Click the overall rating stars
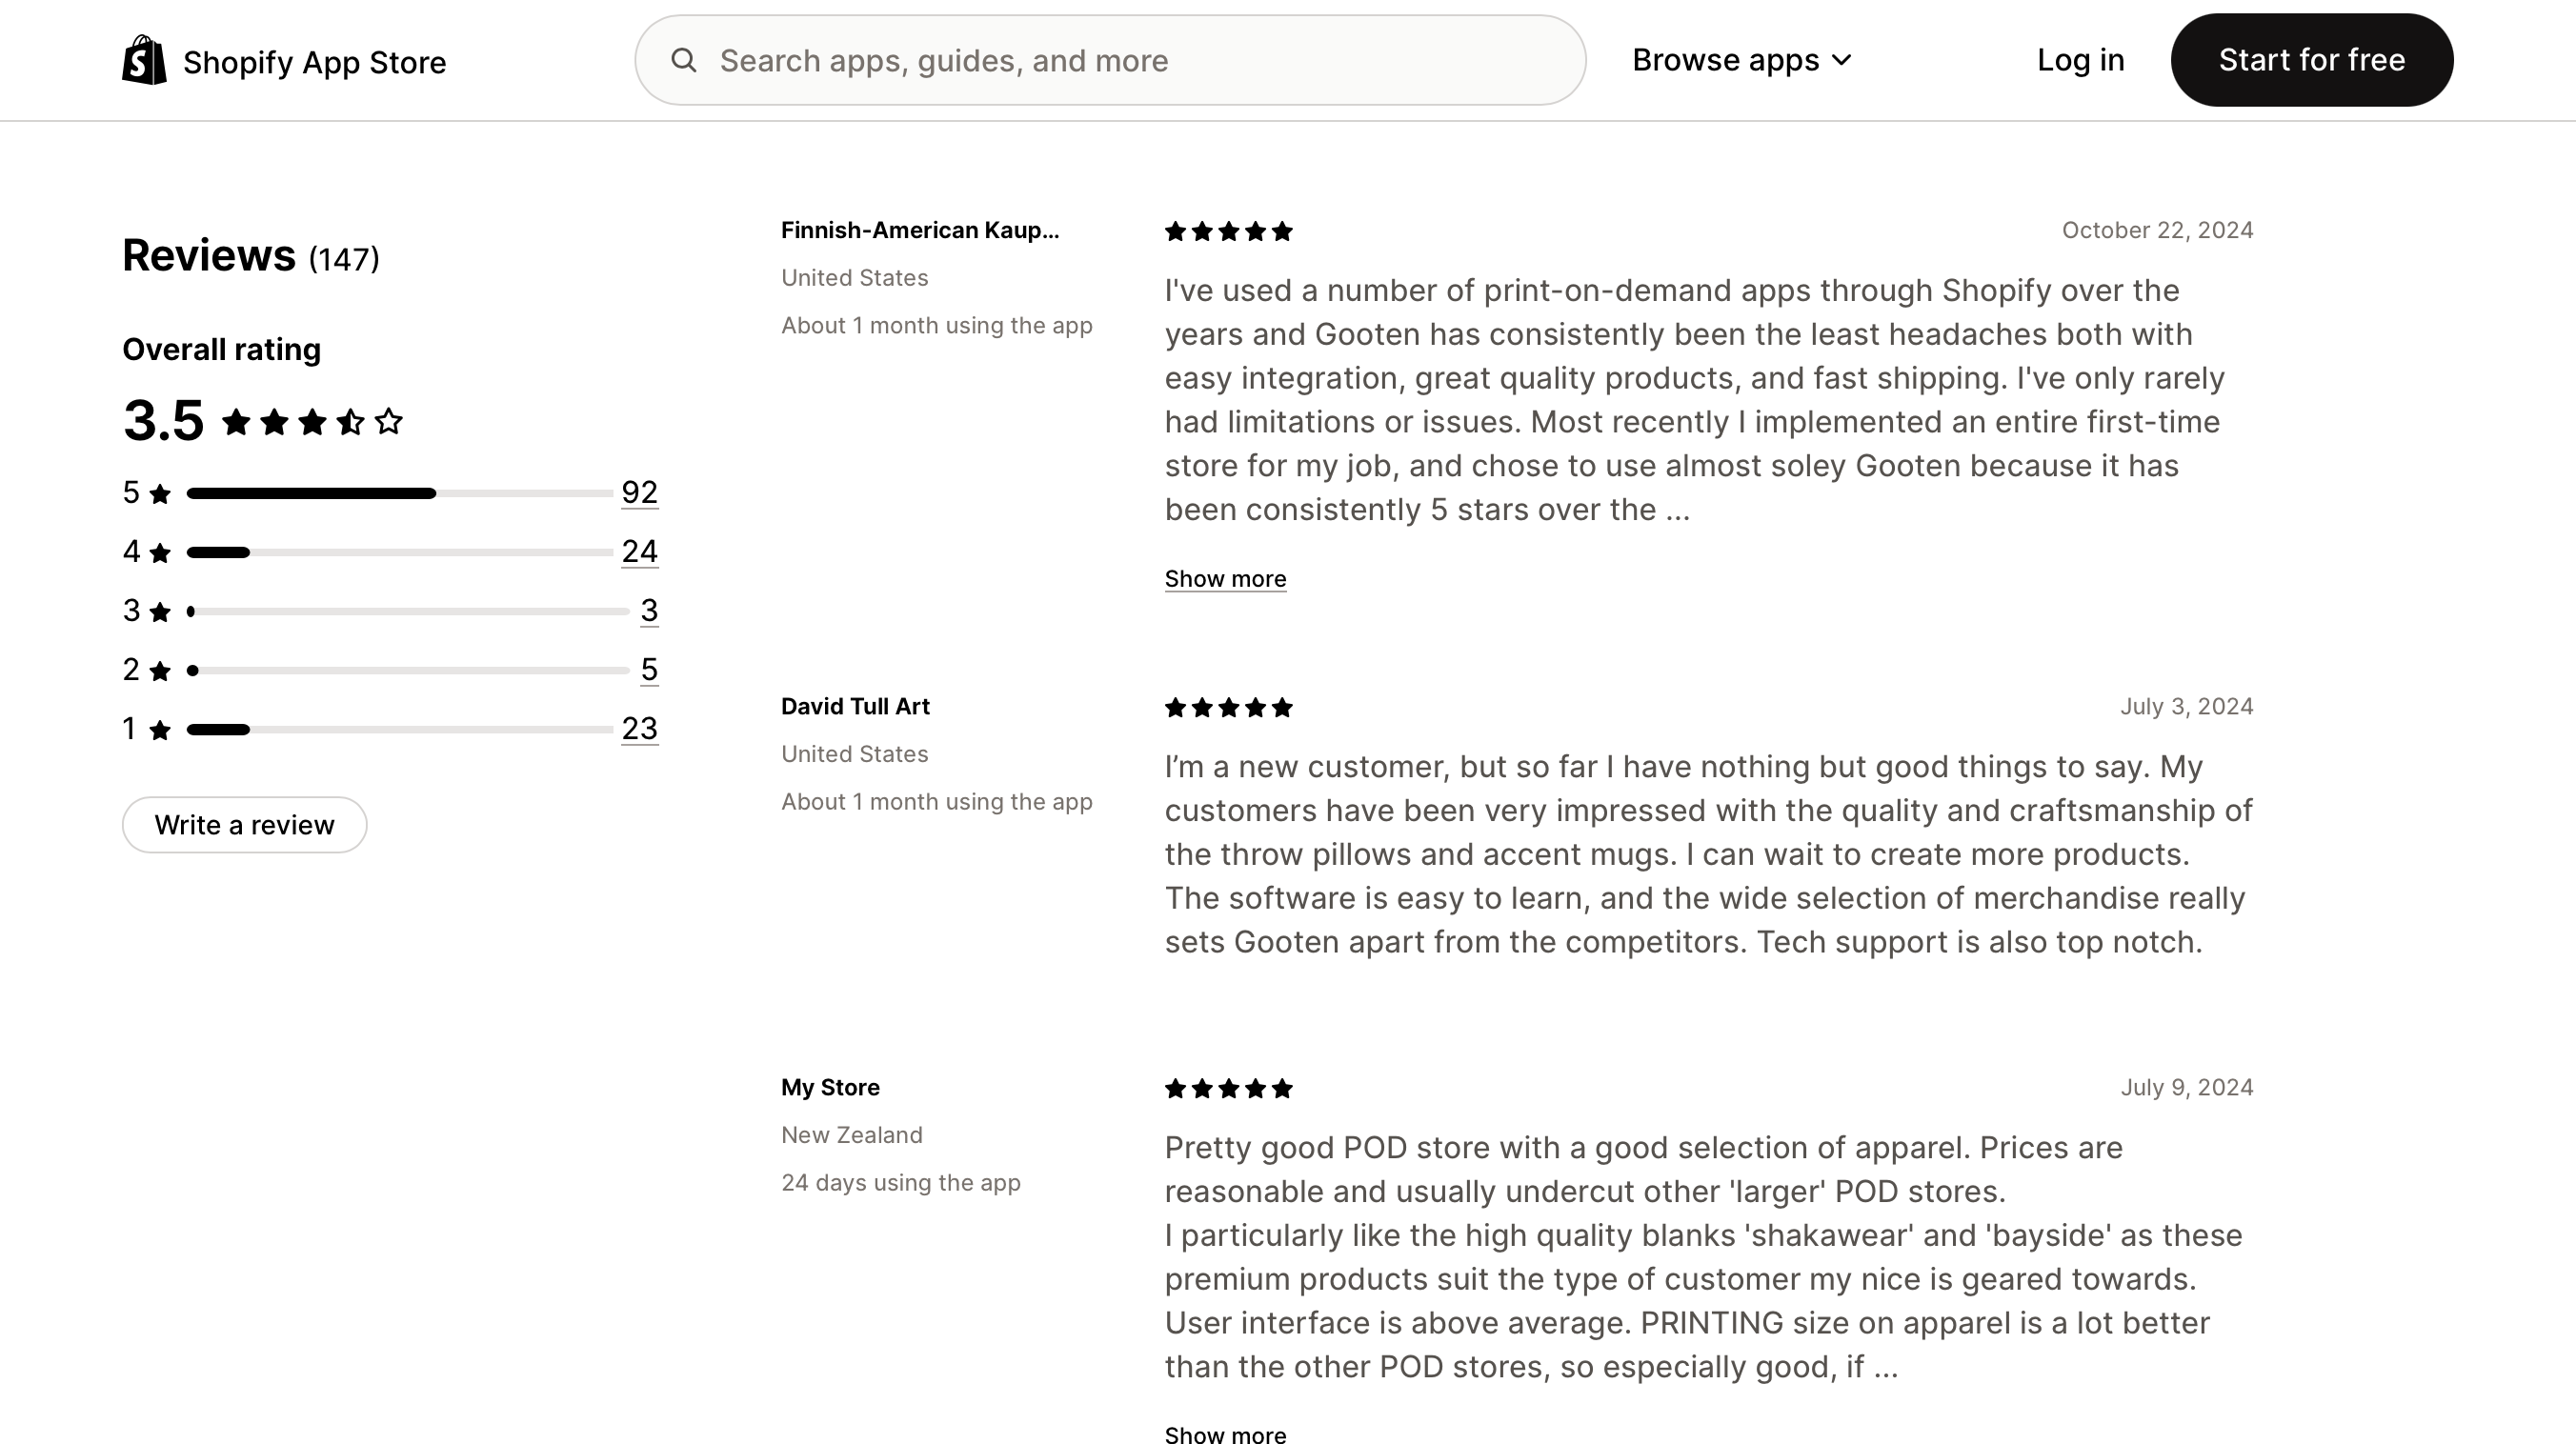Image resolution: width=2576 pixels, height=1444 pixels. [312, 422]
